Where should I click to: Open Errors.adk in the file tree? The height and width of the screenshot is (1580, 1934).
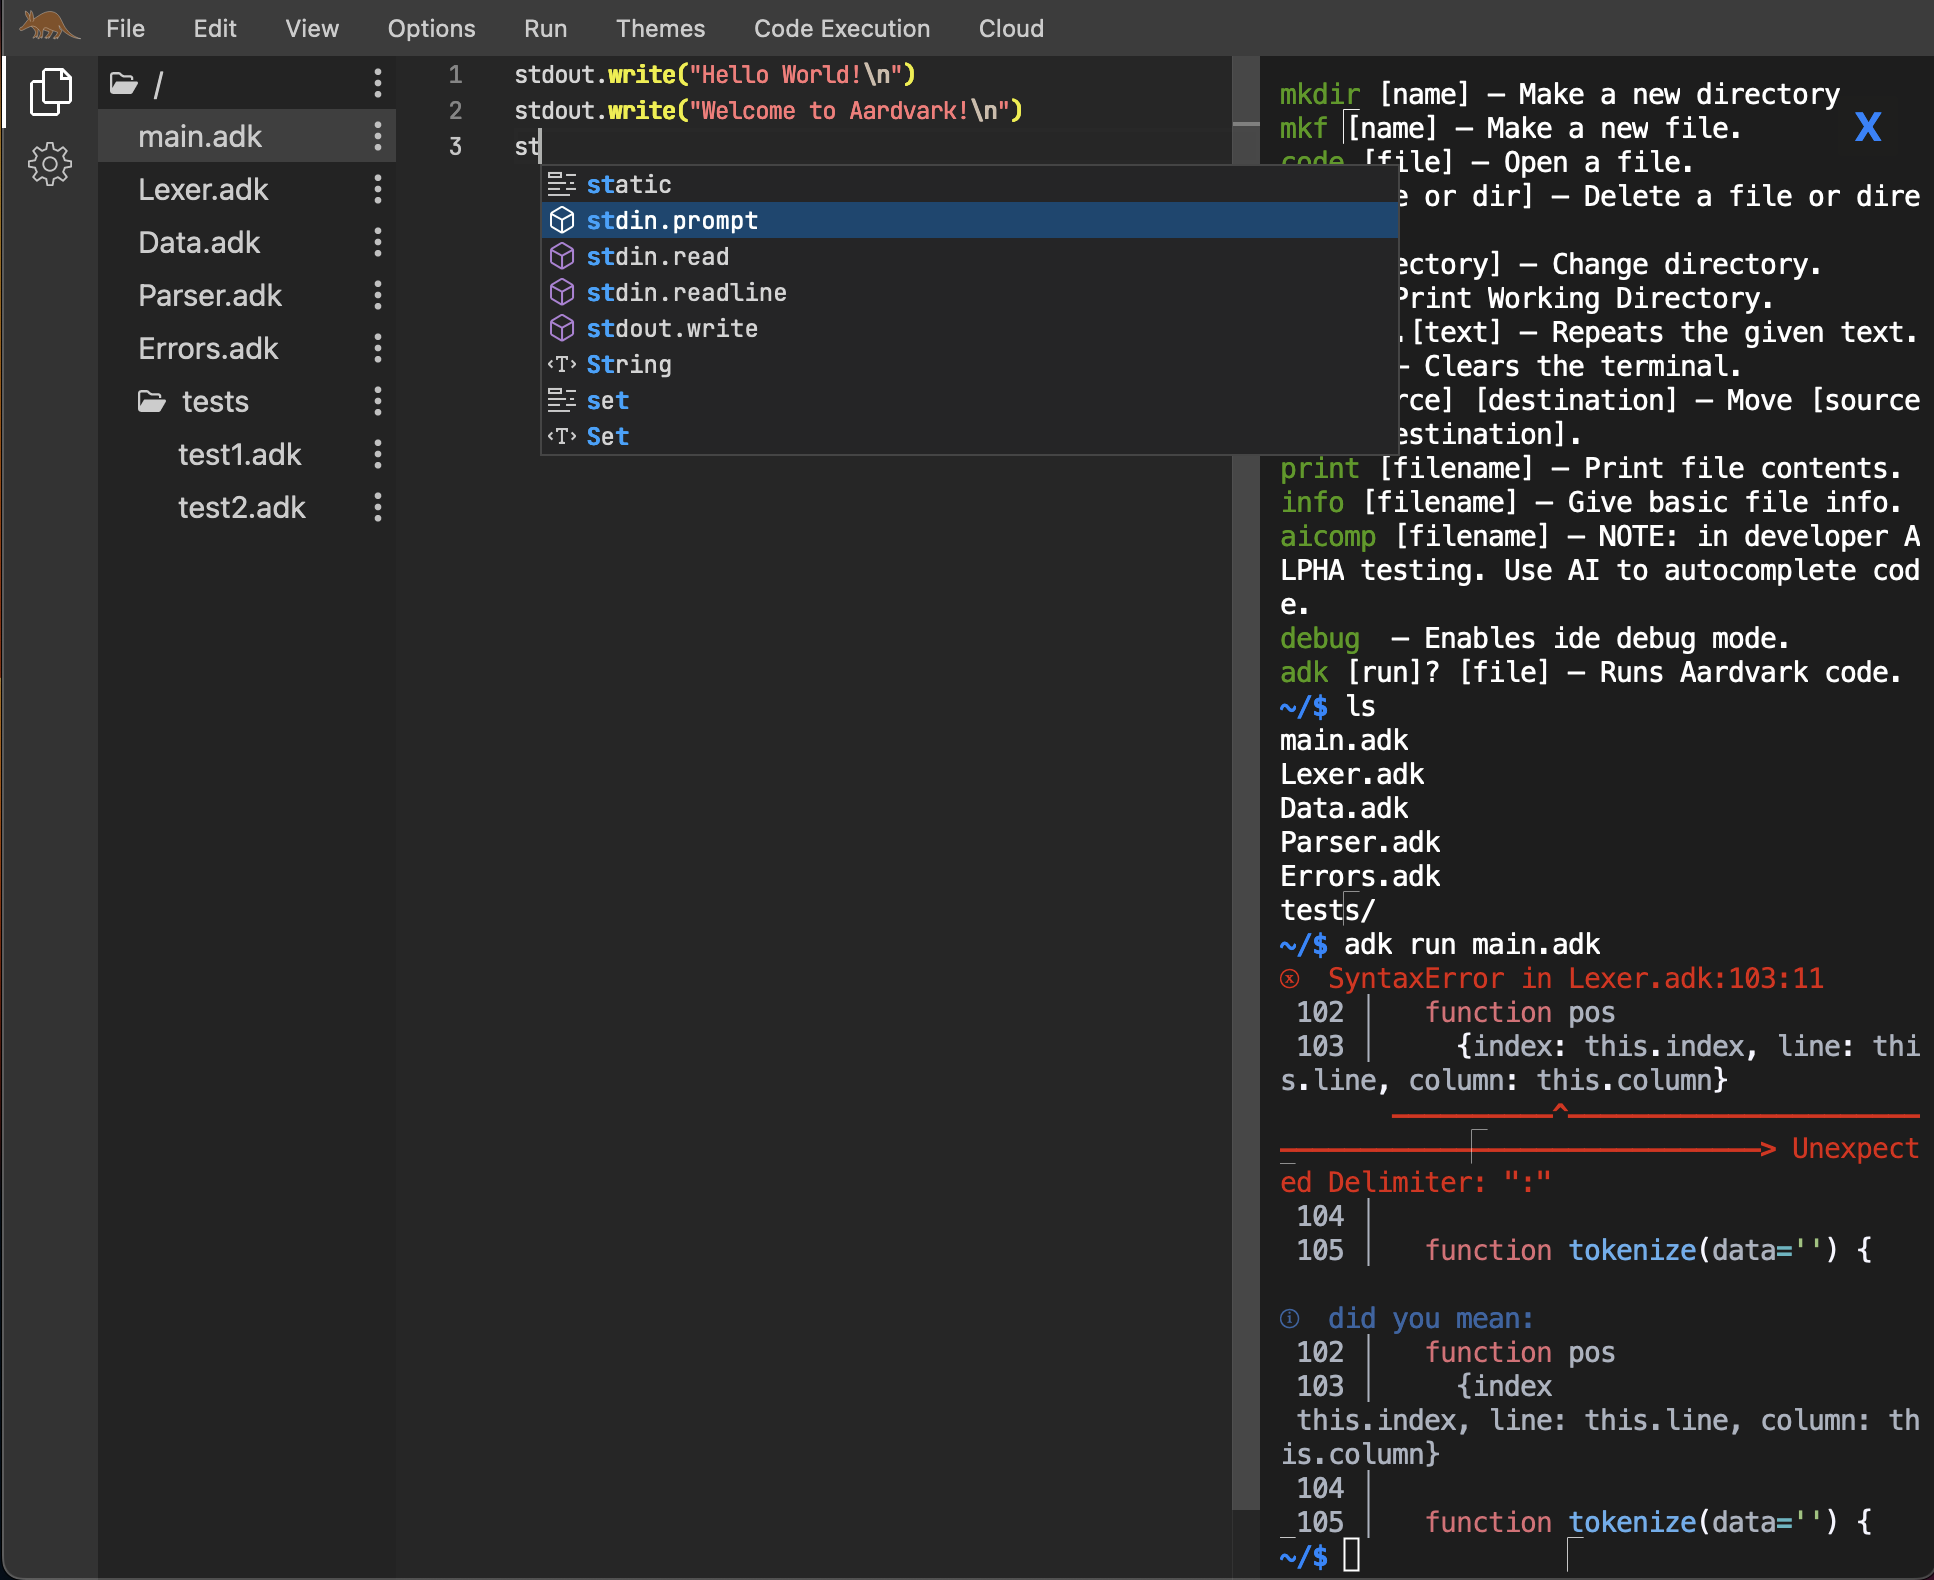(x=208, y=348)
